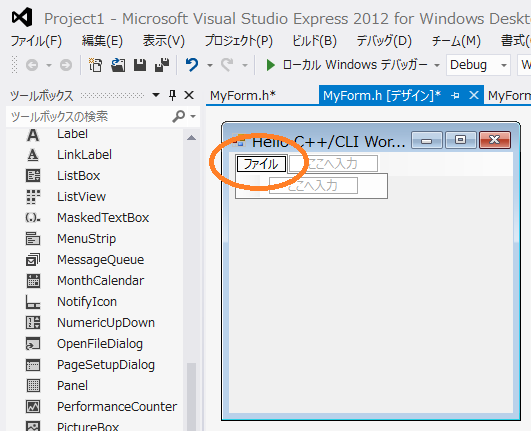Click the save all toolbar icon
Viewport: 531px width, 431px height.
coord(162,65)
